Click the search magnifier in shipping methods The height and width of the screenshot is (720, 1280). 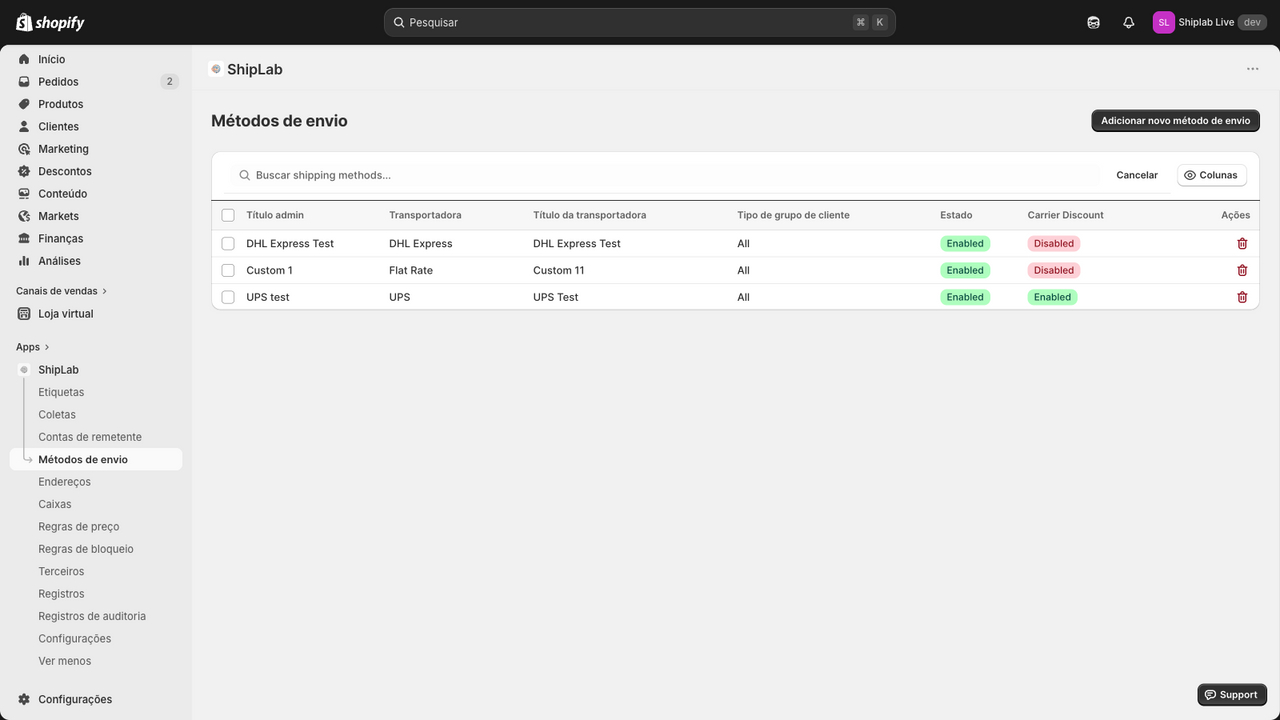pyautogui.click(x=244, y=175)
